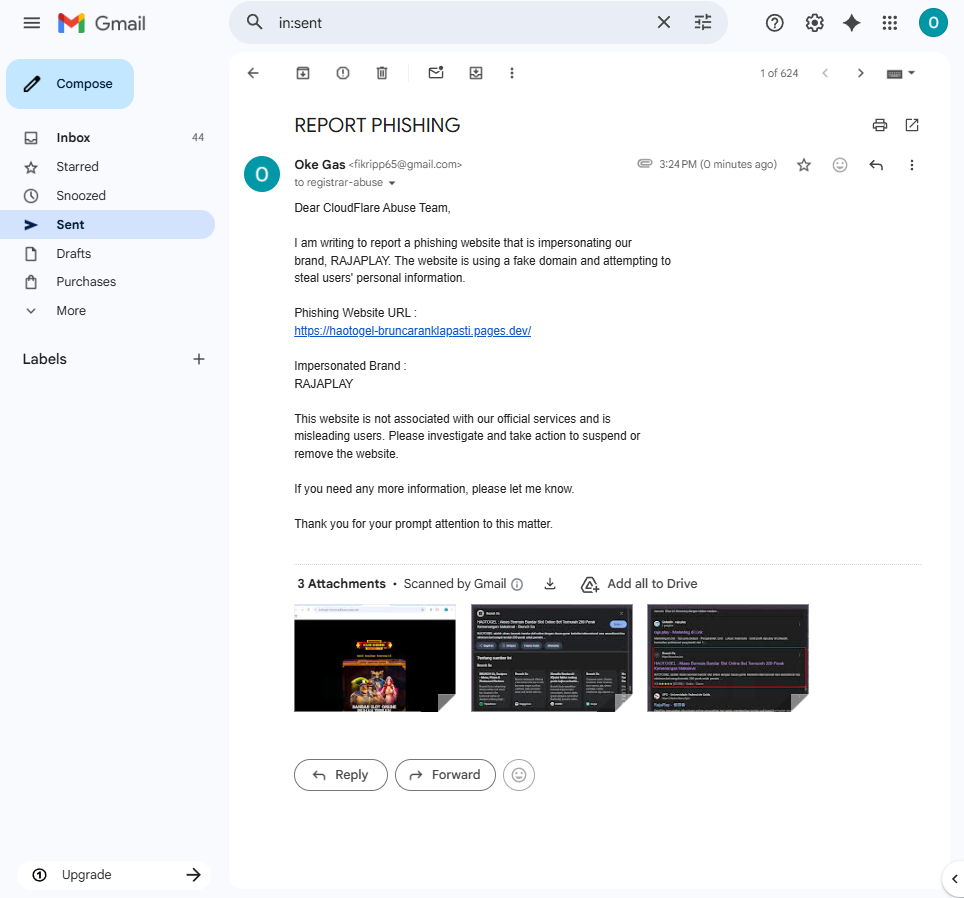Open the email in a new window
964x898 pixels.
click(x=912, y=125)
